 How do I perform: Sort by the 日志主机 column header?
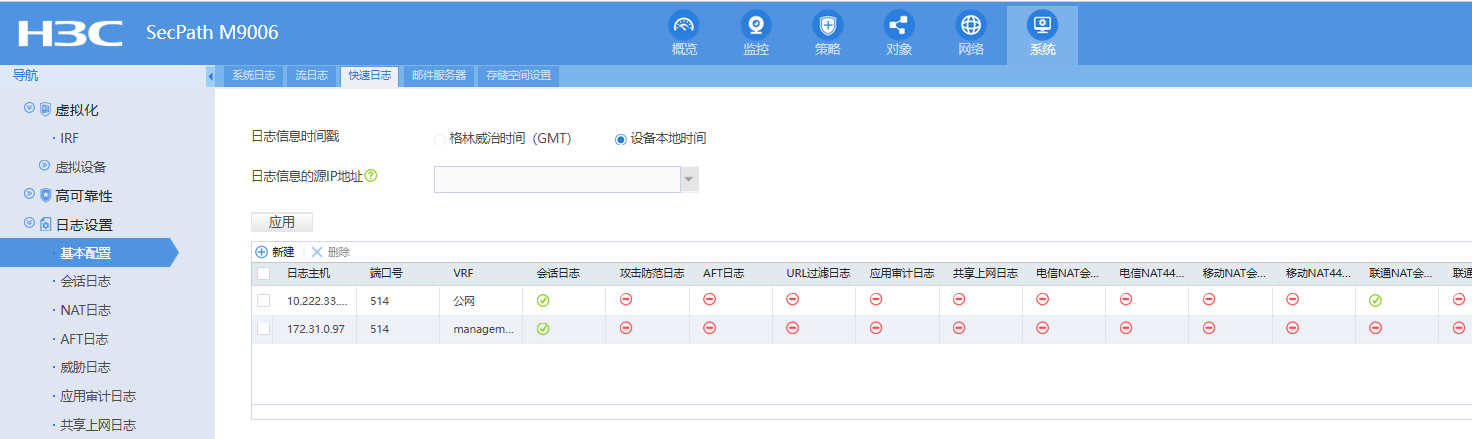click(308, 273)
